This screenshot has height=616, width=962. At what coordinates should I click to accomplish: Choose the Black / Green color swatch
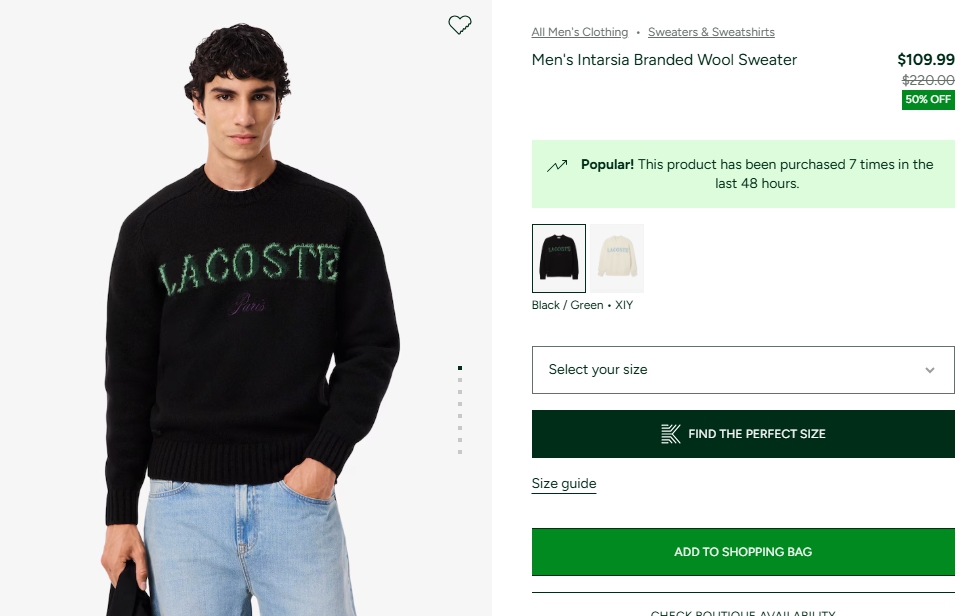[x=559, y=258]
